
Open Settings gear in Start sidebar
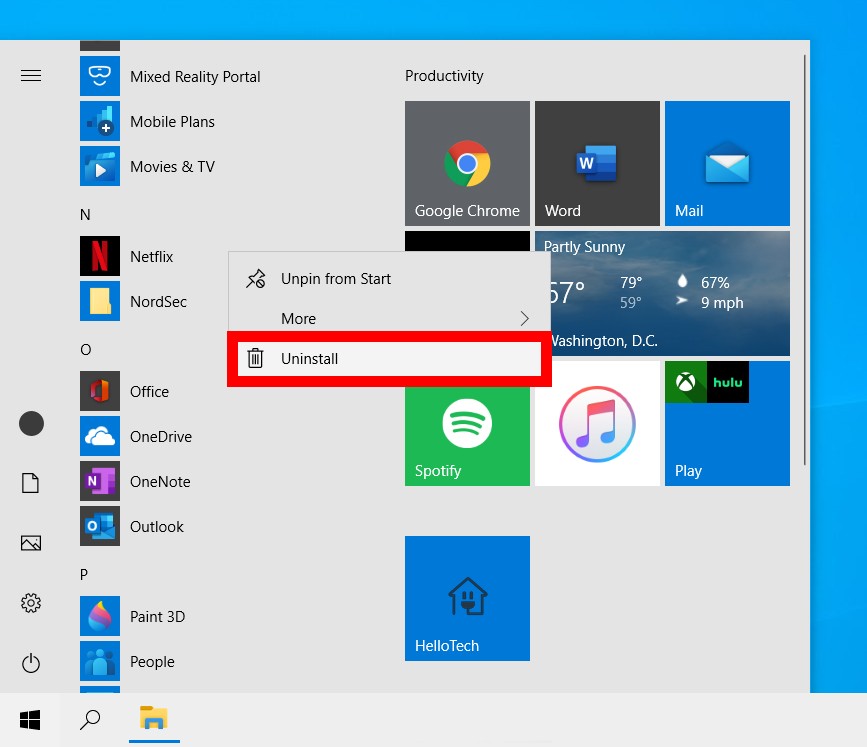pyautogui.click(x=31, y=603)
